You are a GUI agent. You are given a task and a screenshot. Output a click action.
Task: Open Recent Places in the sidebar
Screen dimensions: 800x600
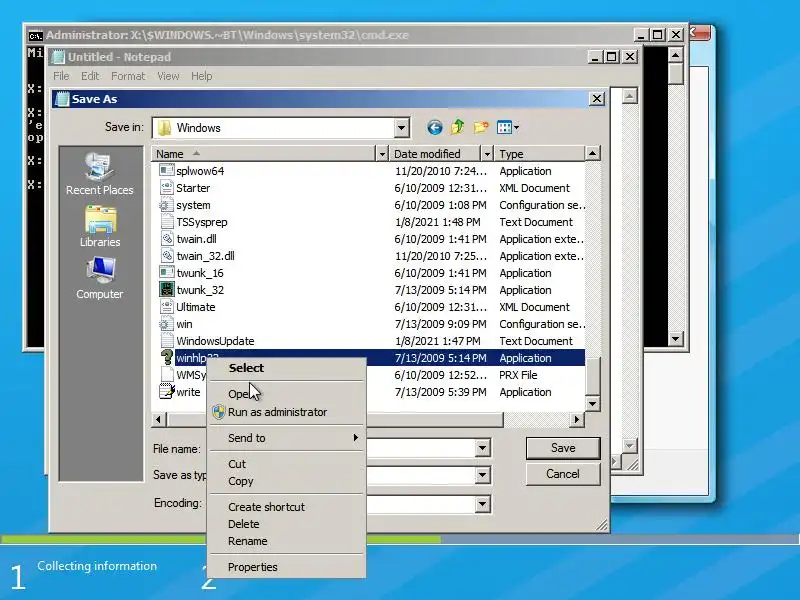point(99,173)
